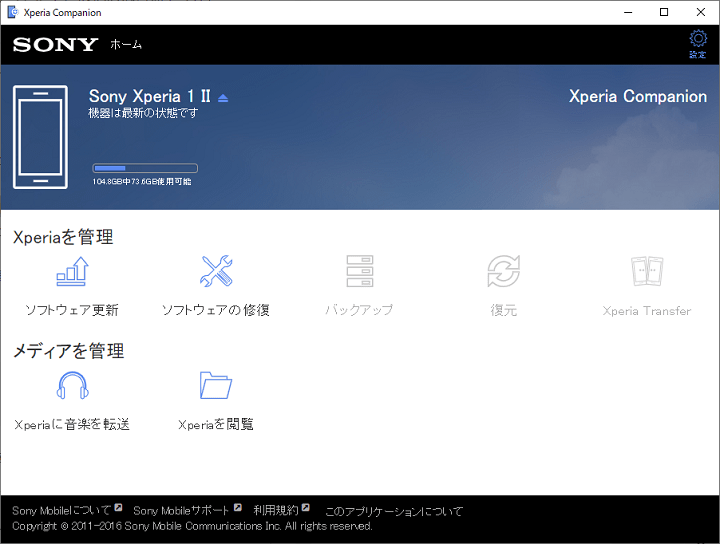Click the 104.8GB storage available text
The image size is (720, 544).
point(142,181)
